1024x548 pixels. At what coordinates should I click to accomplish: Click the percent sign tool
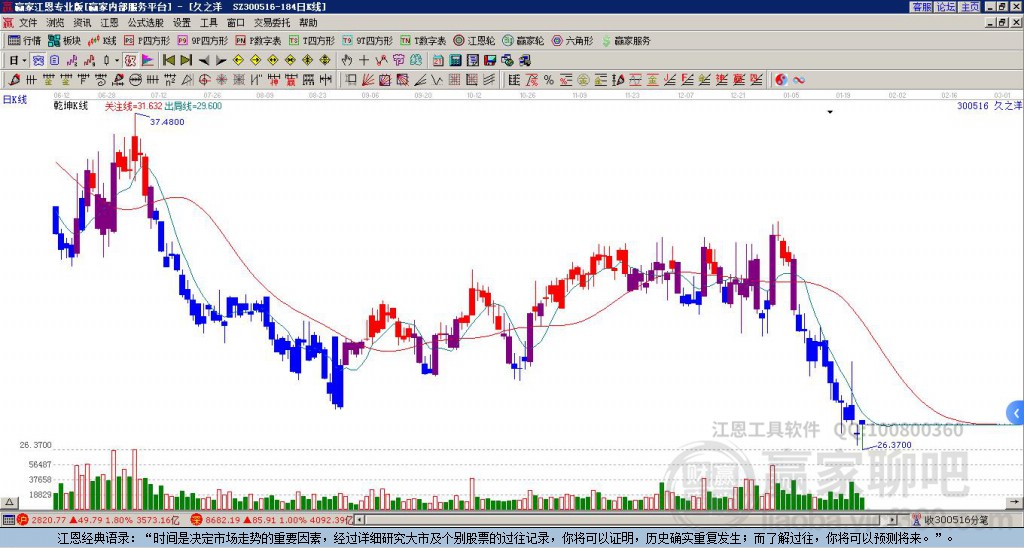(549, 80)
